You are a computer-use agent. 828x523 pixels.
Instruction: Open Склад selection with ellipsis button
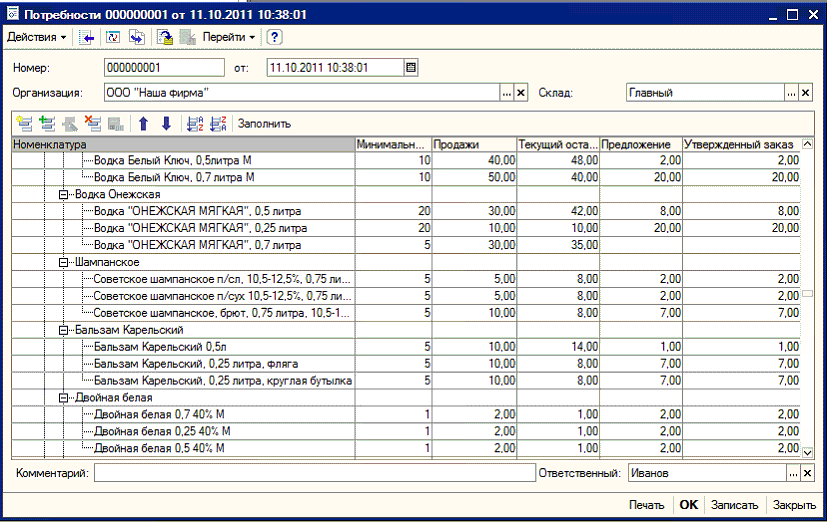[791, 93]
